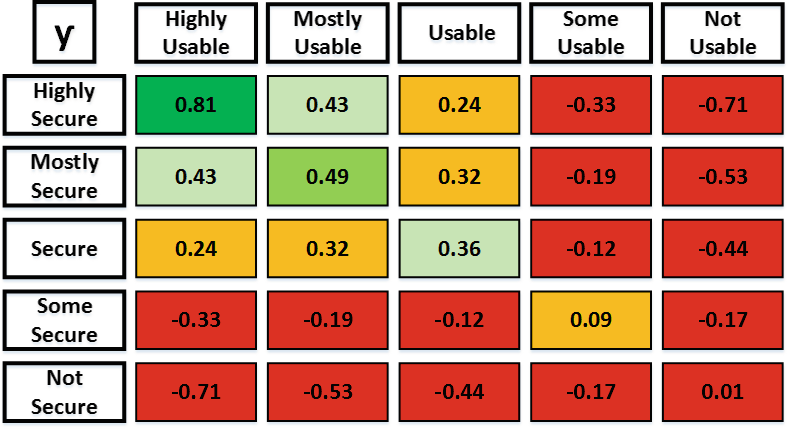Click the red 0.01 cell
The image size is (788, 429).
pos(723,393)
